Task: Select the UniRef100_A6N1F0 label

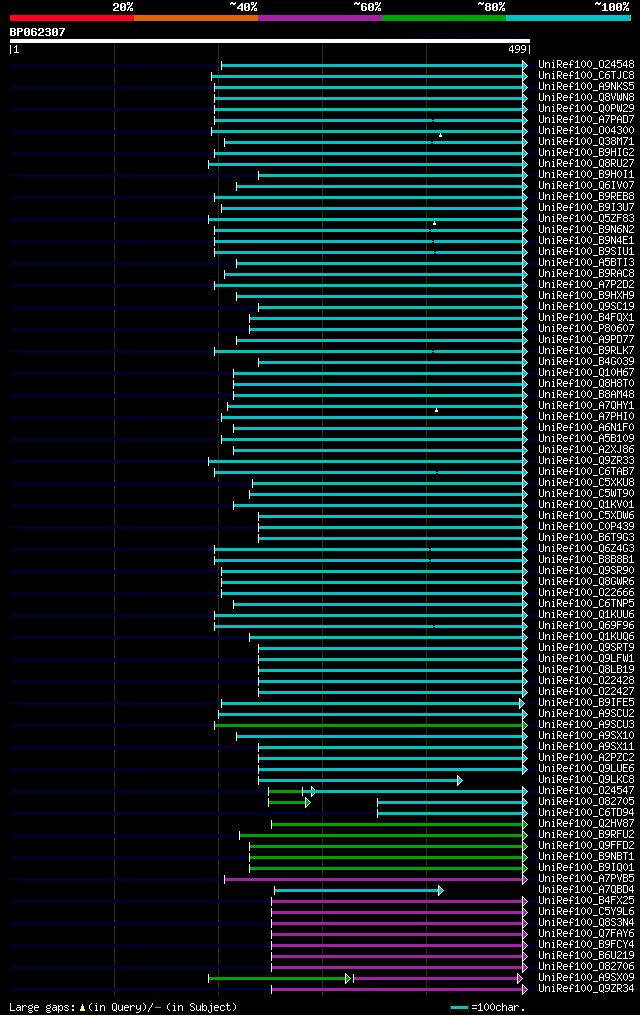Action: click(x=586, y=427)
